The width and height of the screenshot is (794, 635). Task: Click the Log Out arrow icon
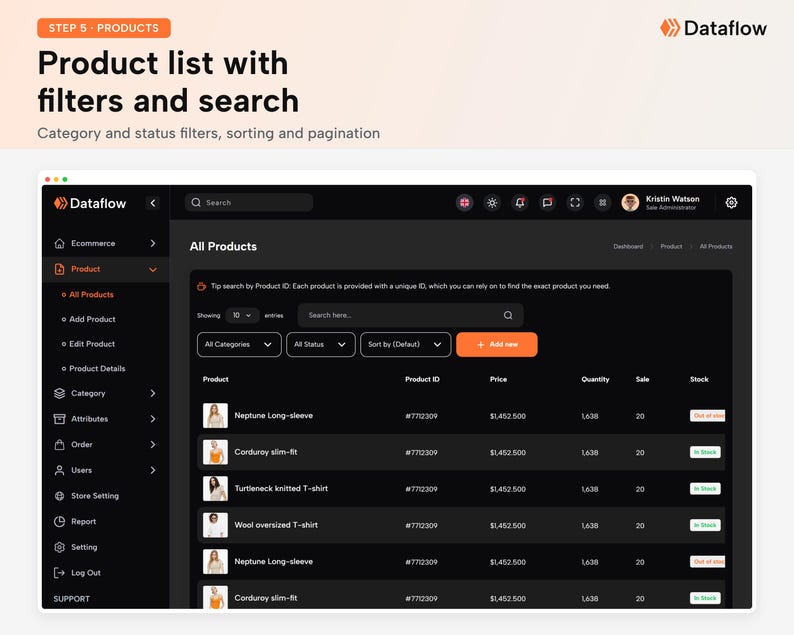59,573
